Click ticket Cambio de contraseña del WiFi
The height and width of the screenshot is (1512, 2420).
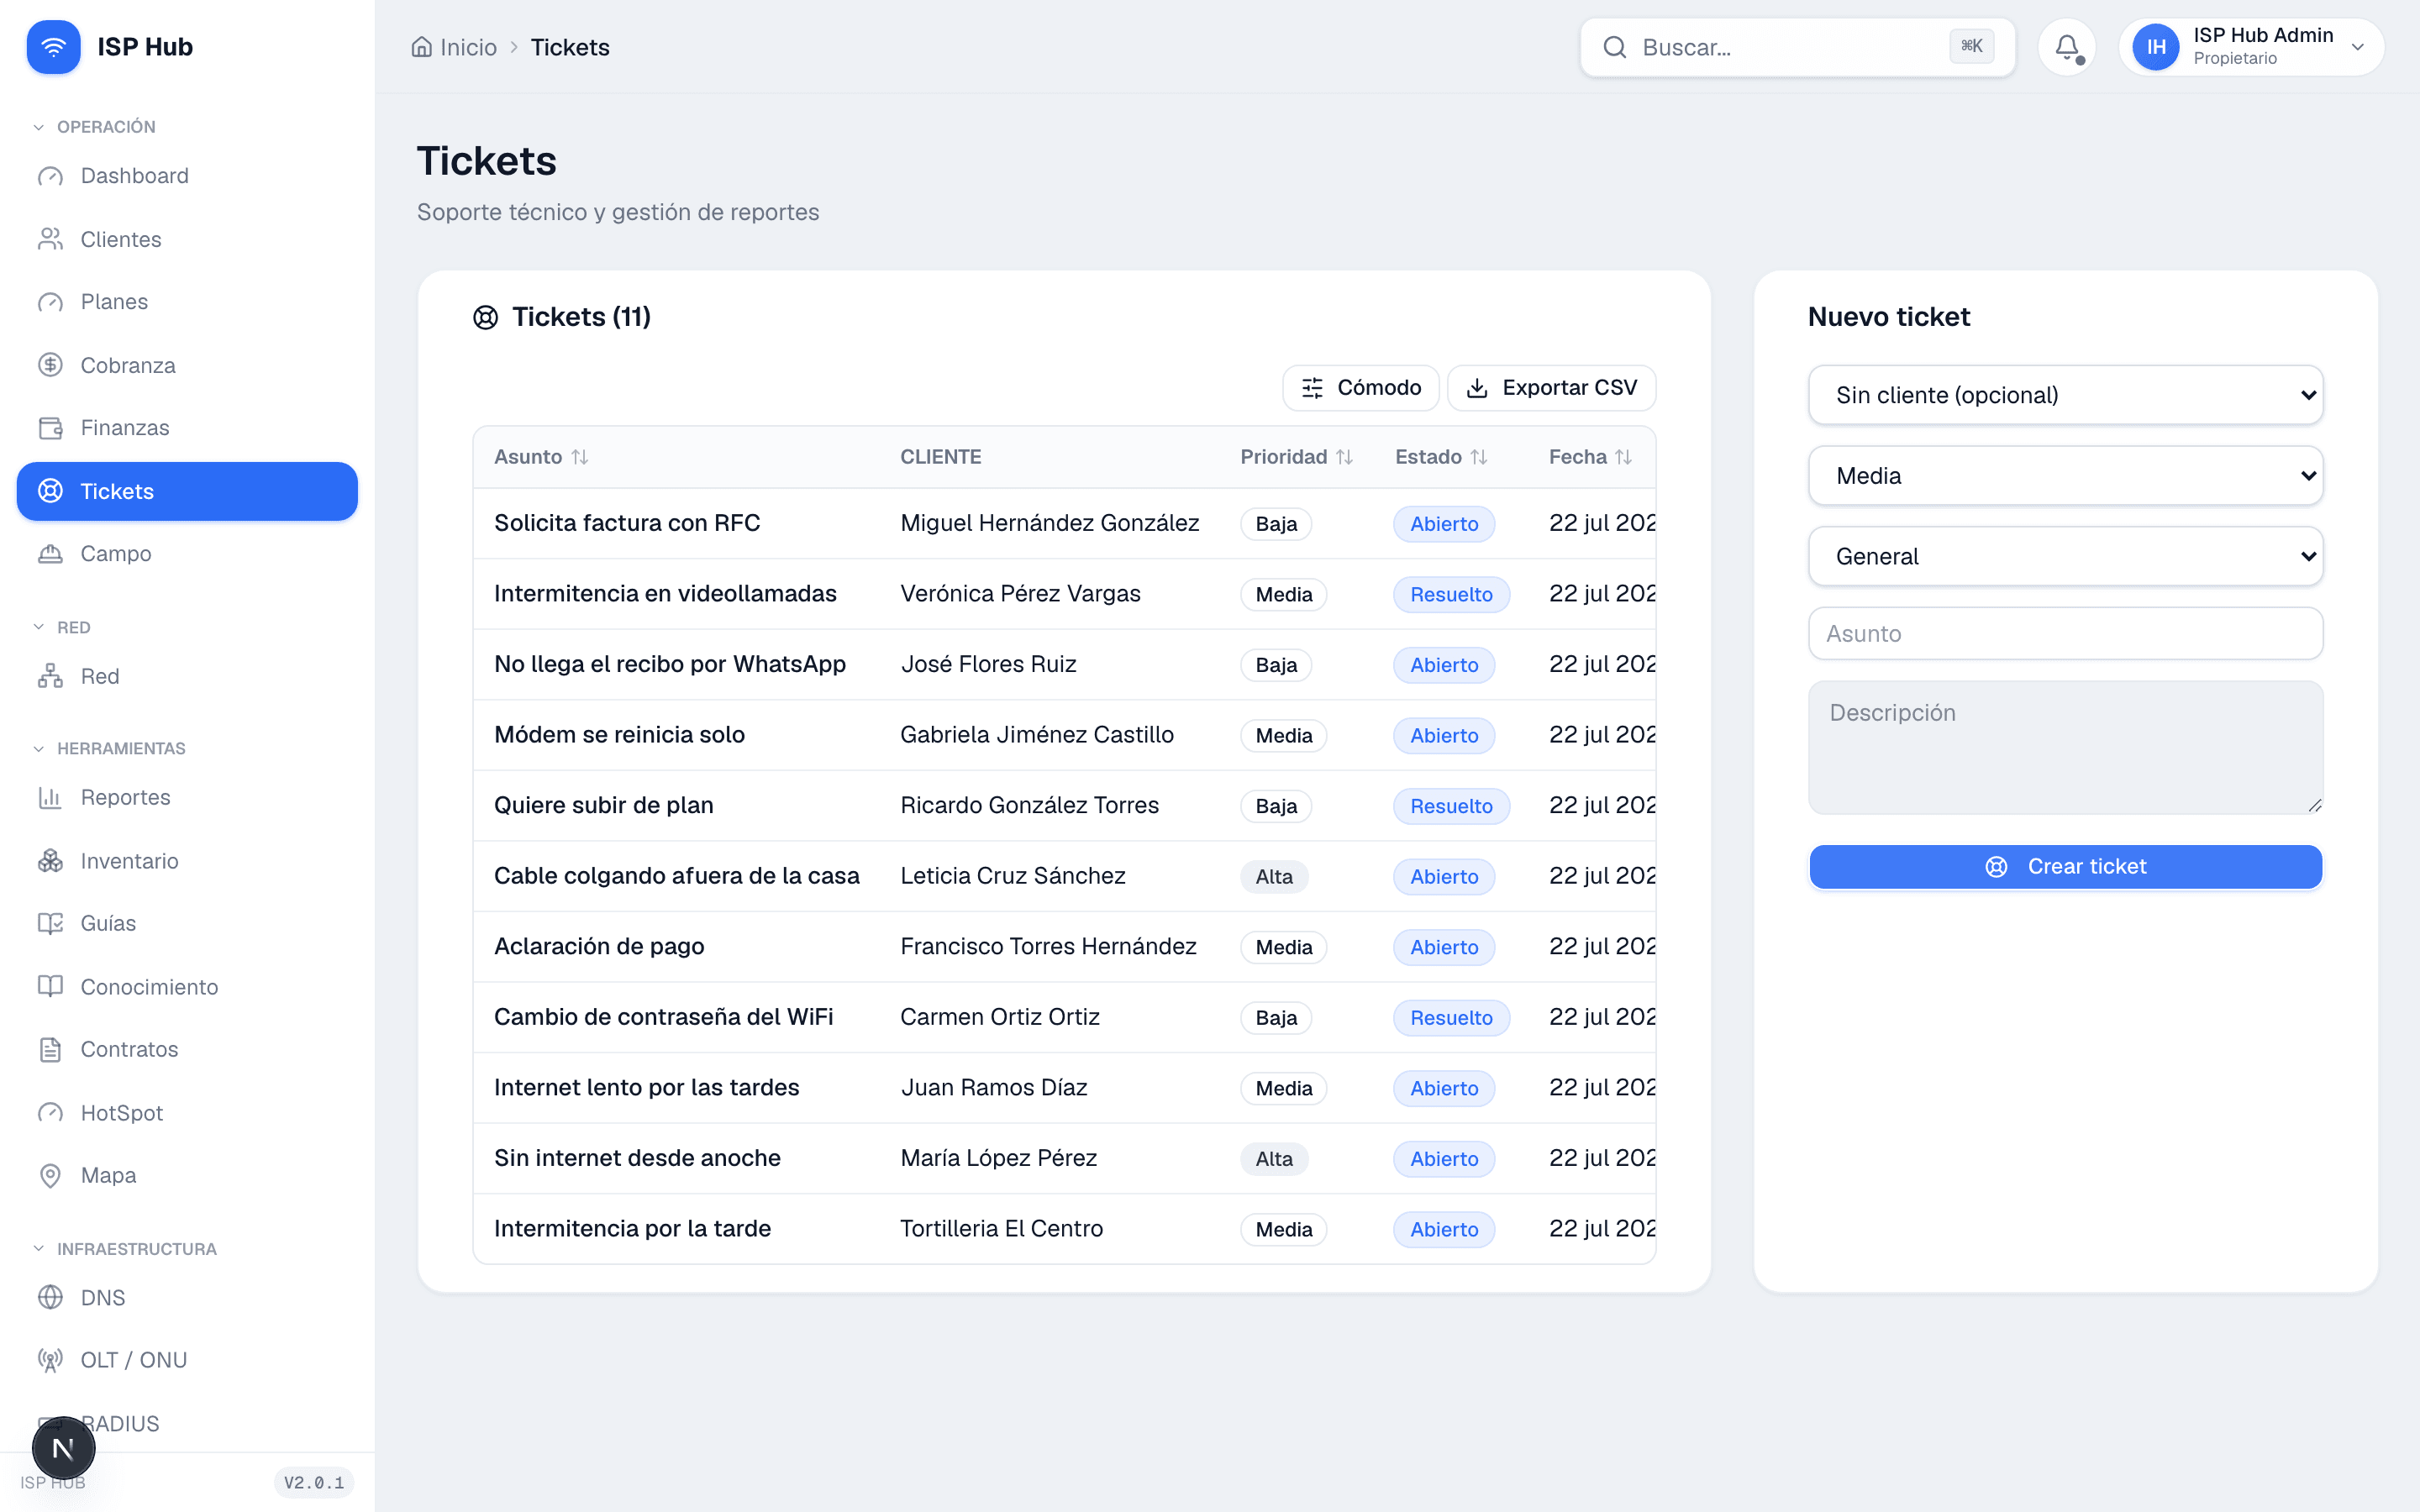coord(663,1017)
